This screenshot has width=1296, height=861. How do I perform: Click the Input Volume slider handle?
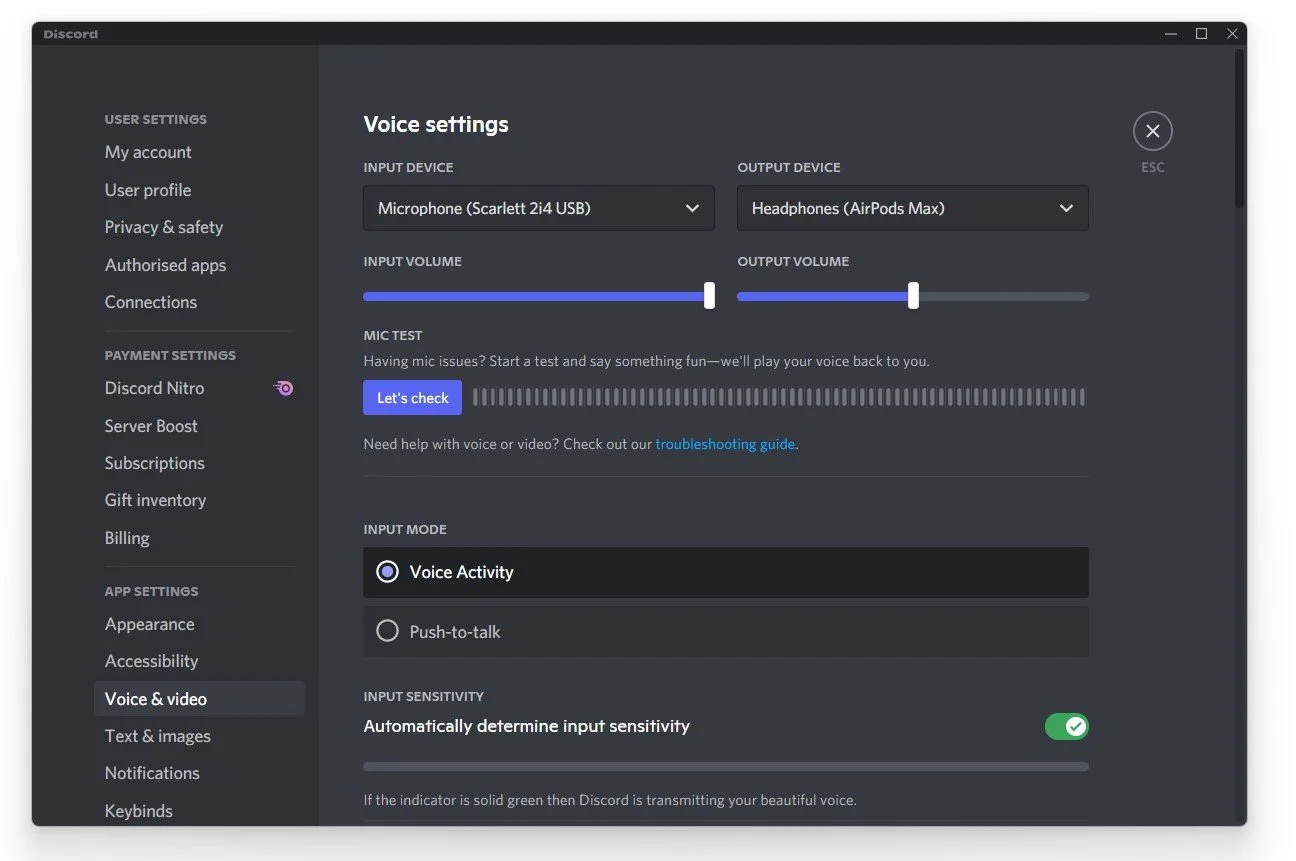(709, 296)
